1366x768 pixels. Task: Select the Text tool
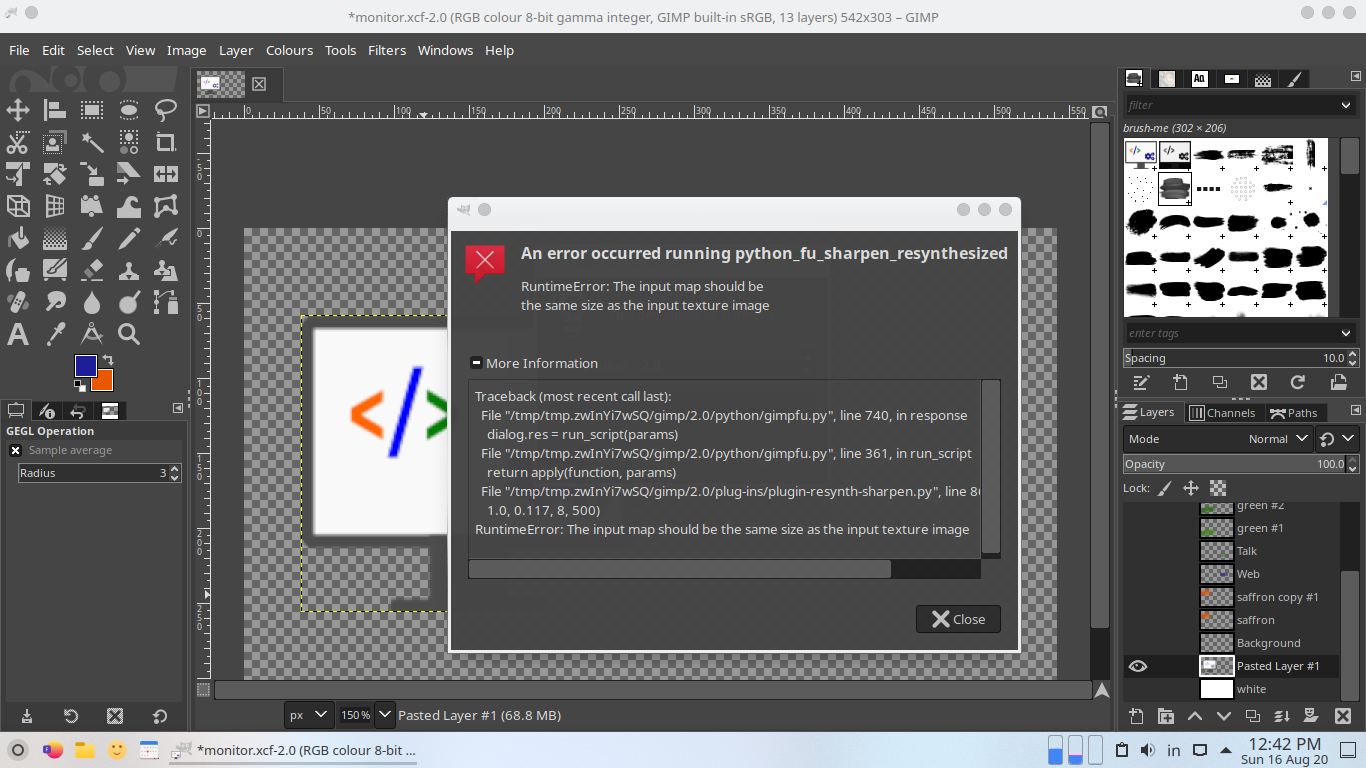(18, 334)
